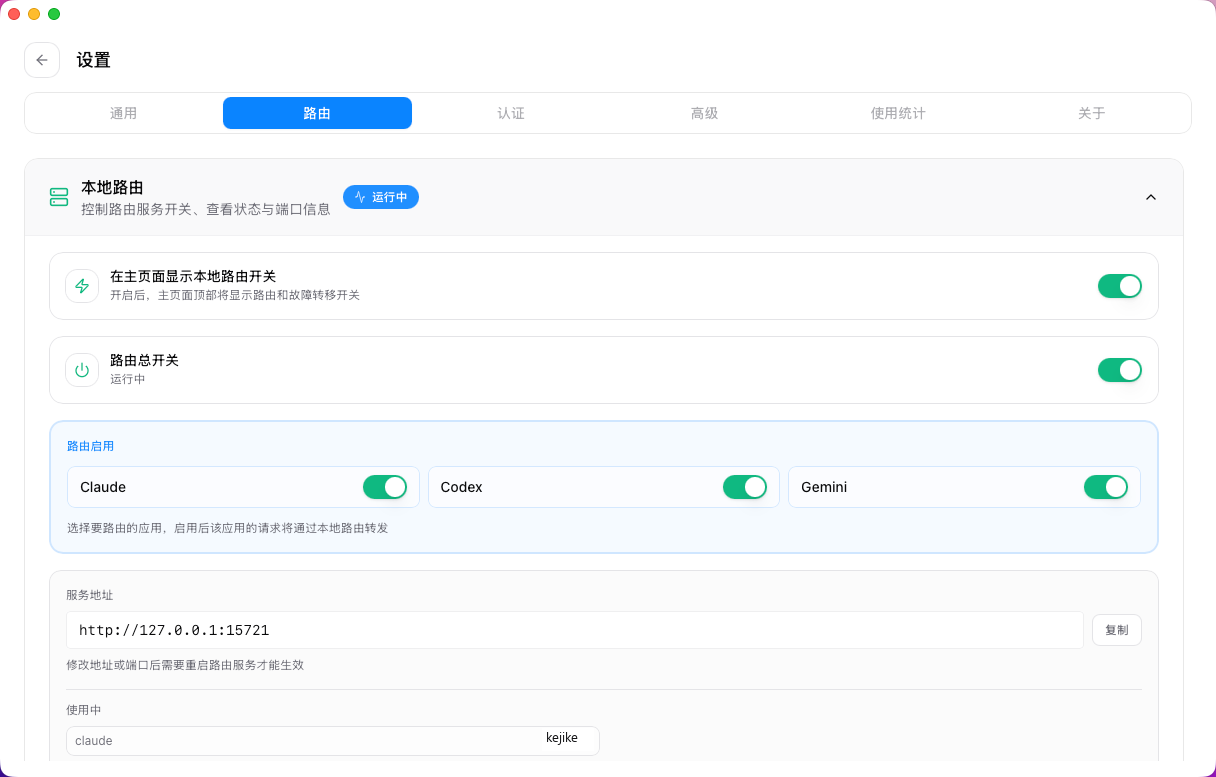The height and width of the screenshot is (777, 1216).
Task: Click the lightning bolt icon
Action: coord(82,286)
